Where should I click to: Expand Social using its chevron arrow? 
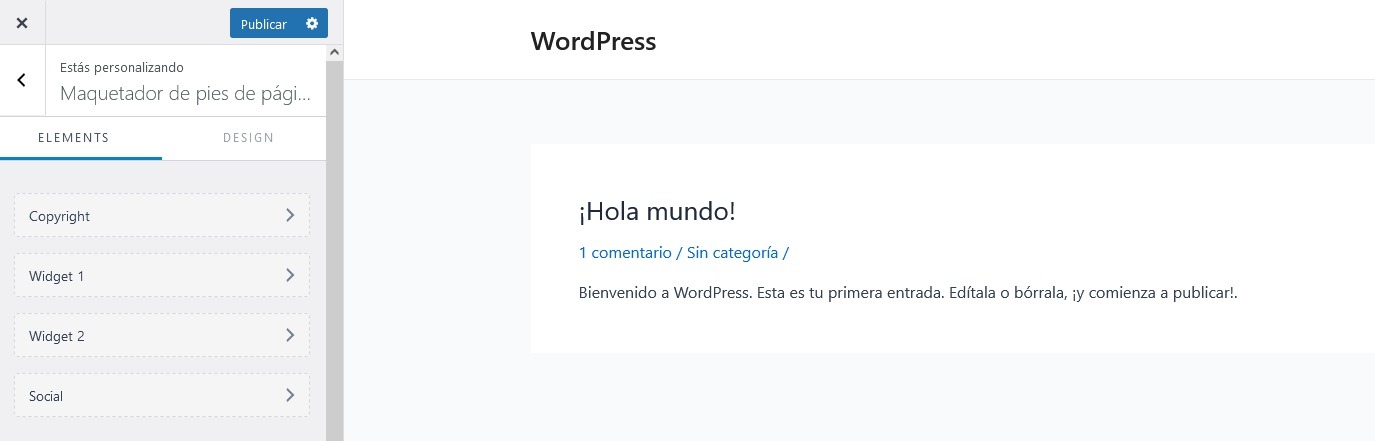(290, 395)
